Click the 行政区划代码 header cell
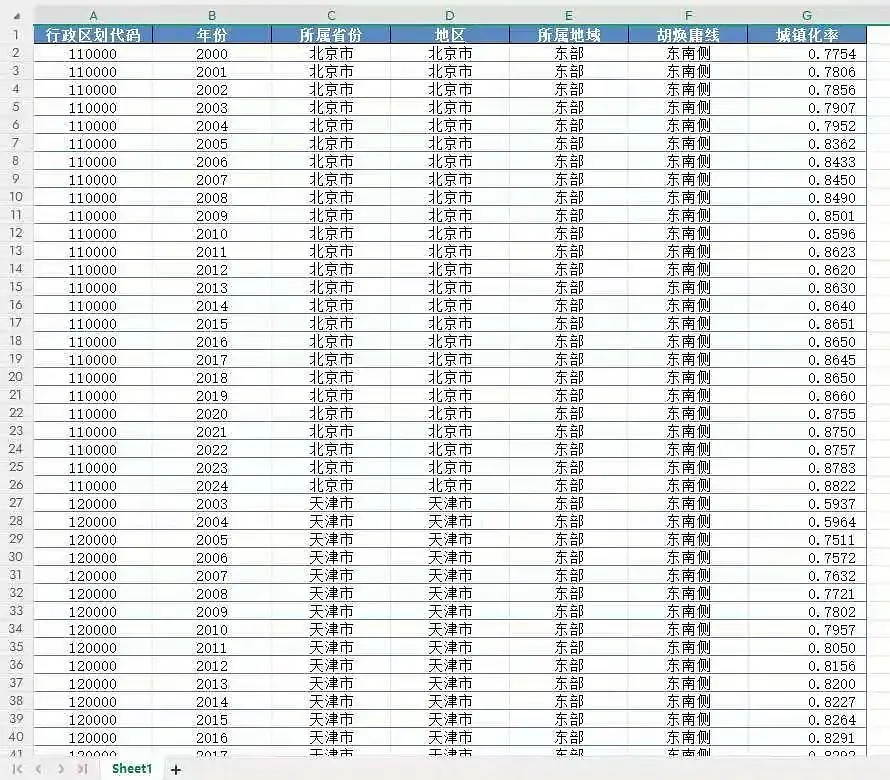890x780 pixels. coord(93,35)
